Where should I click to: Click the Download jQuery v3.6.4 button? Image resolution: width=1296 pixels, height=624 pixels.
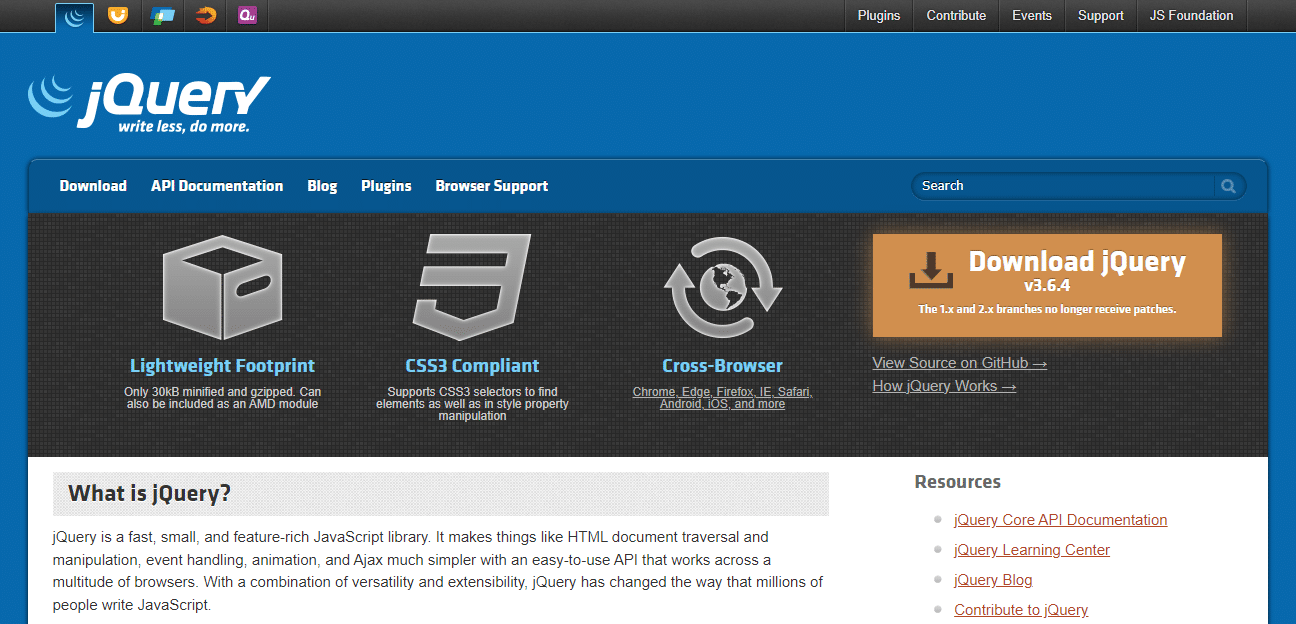click(1047, 285)
